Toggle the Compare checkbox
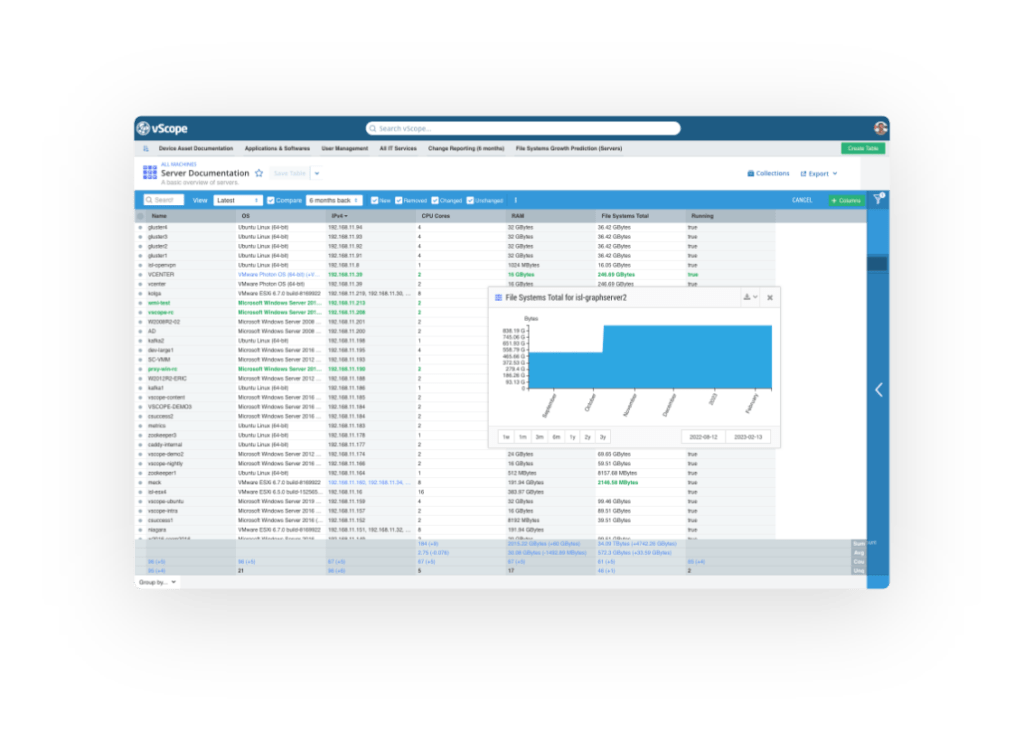 pos(271,200)
